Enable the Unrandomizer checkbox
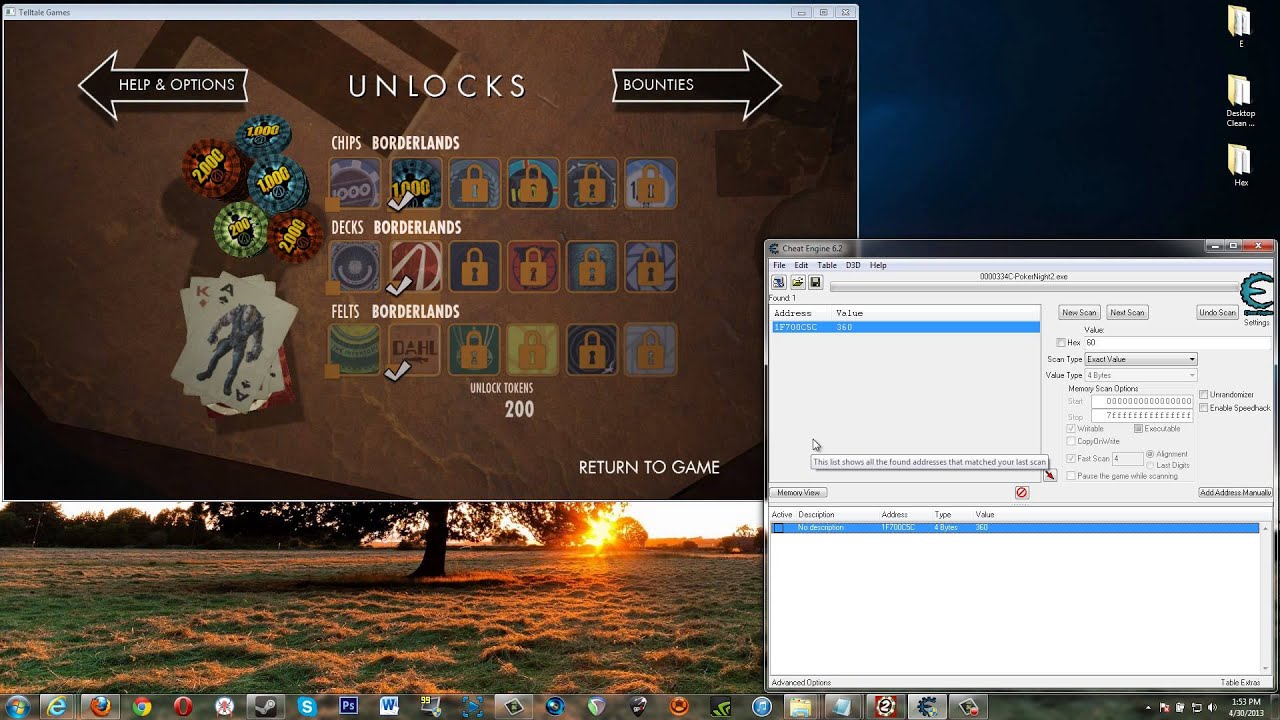Image resolution: width=1280 pixels, height=720 pixels. coord(1203,394)
